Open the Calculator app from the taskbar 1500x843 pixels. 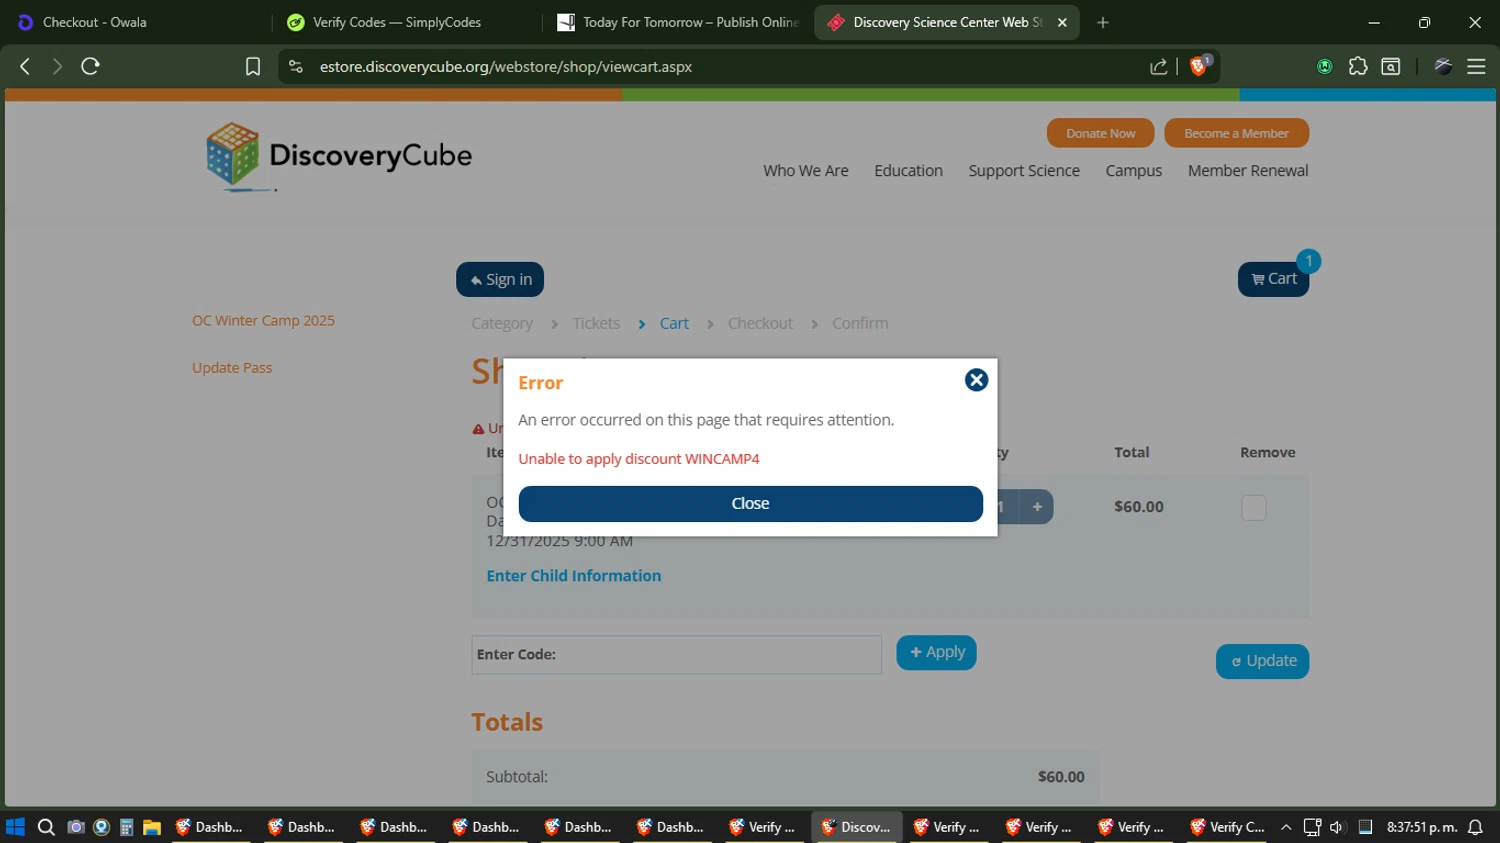pyautogui.click(x=126, y=827)
